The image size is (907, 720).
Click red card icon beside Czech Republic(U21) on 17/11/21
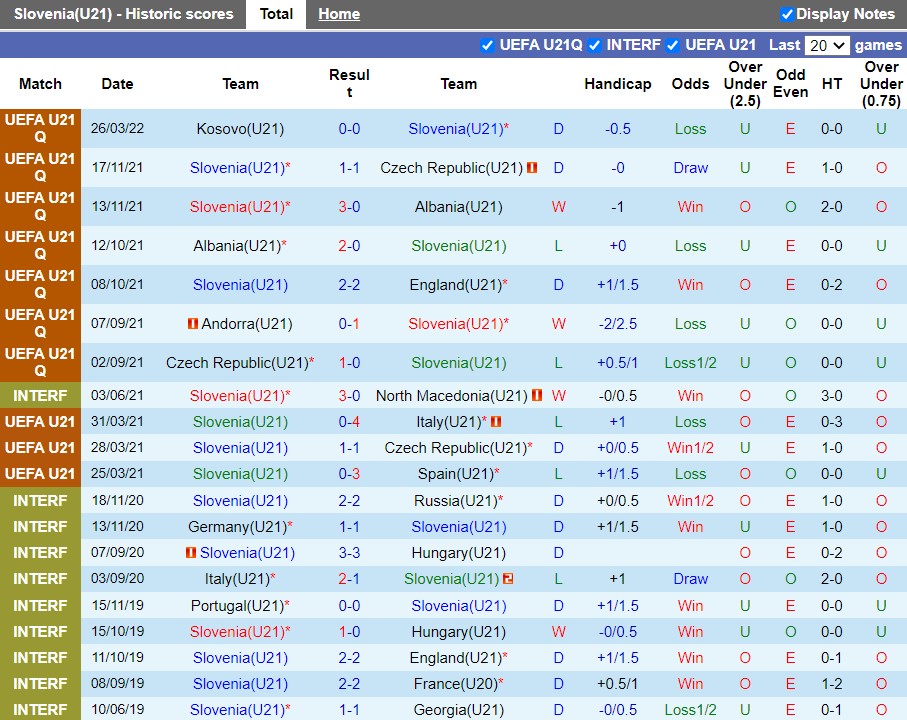tap(532, 168)
